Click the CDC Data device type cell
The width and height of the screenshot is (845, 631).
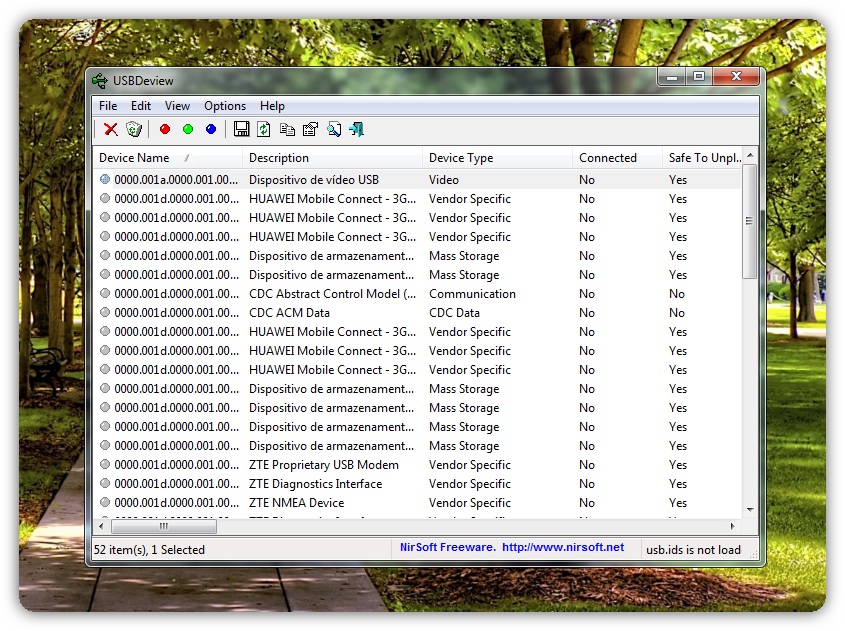454,313
